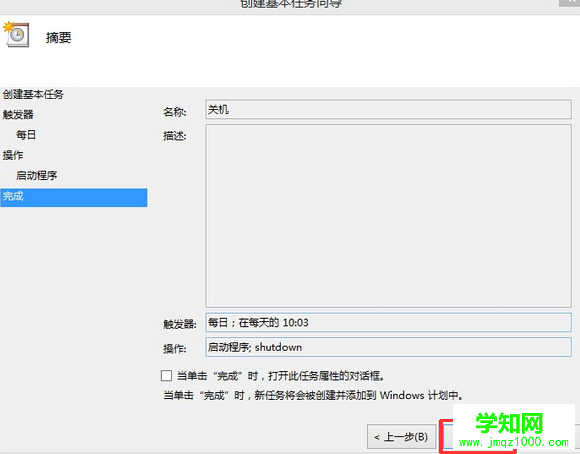Enable opening task properties dialog checkbox
The image size is (580, 454).
[x=166, y=376]
